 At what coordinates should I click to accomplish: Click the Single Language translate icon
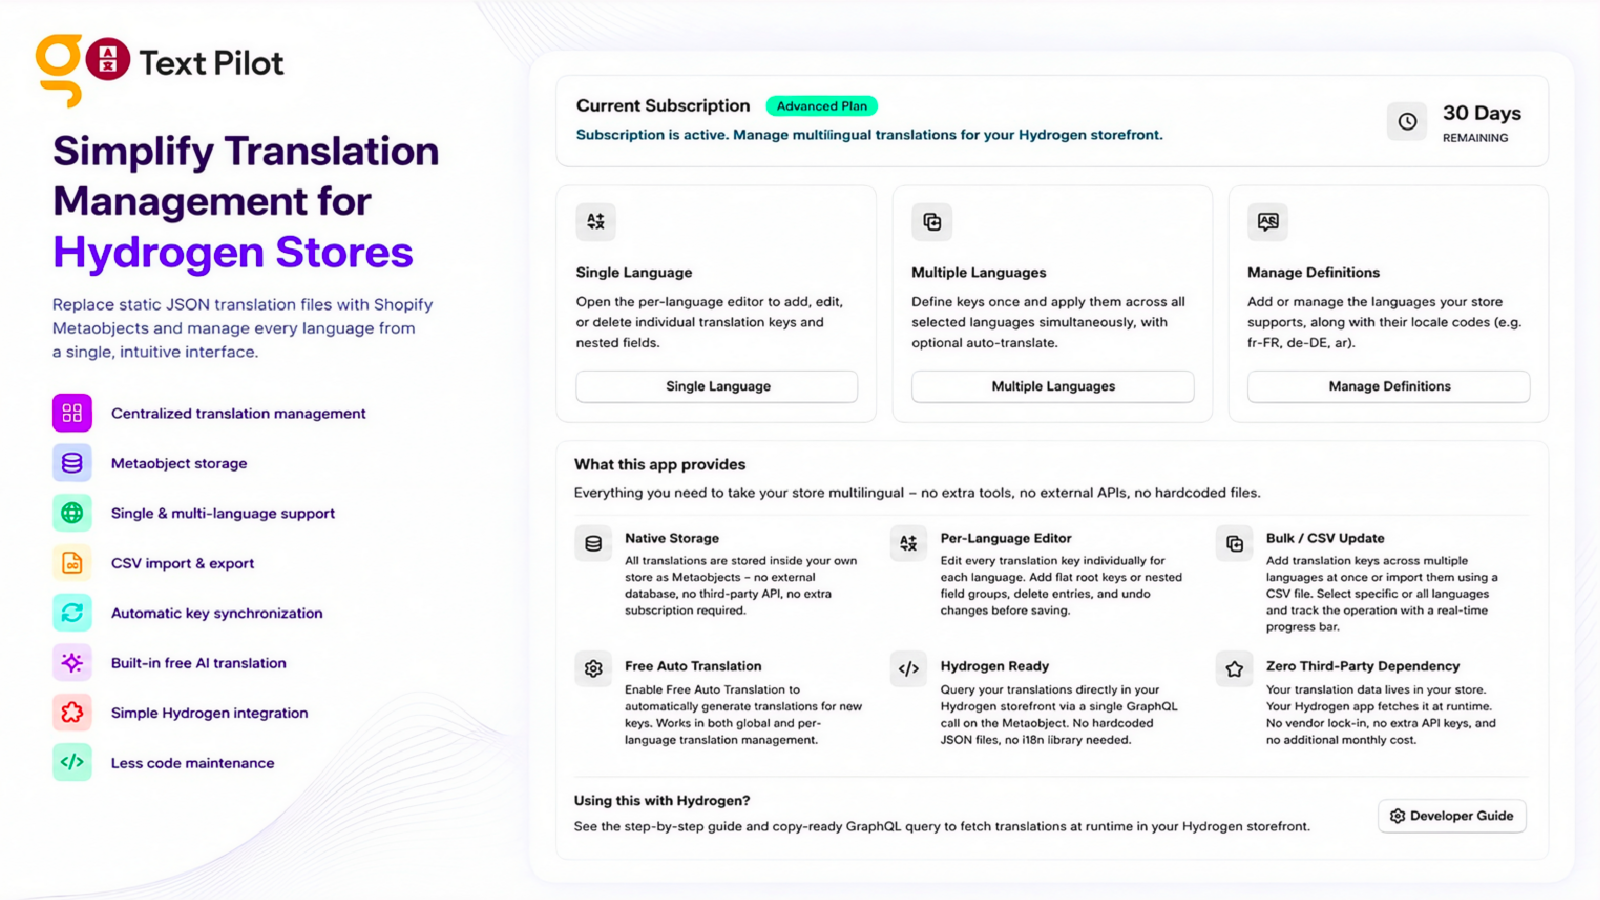(x=596, y=222)
